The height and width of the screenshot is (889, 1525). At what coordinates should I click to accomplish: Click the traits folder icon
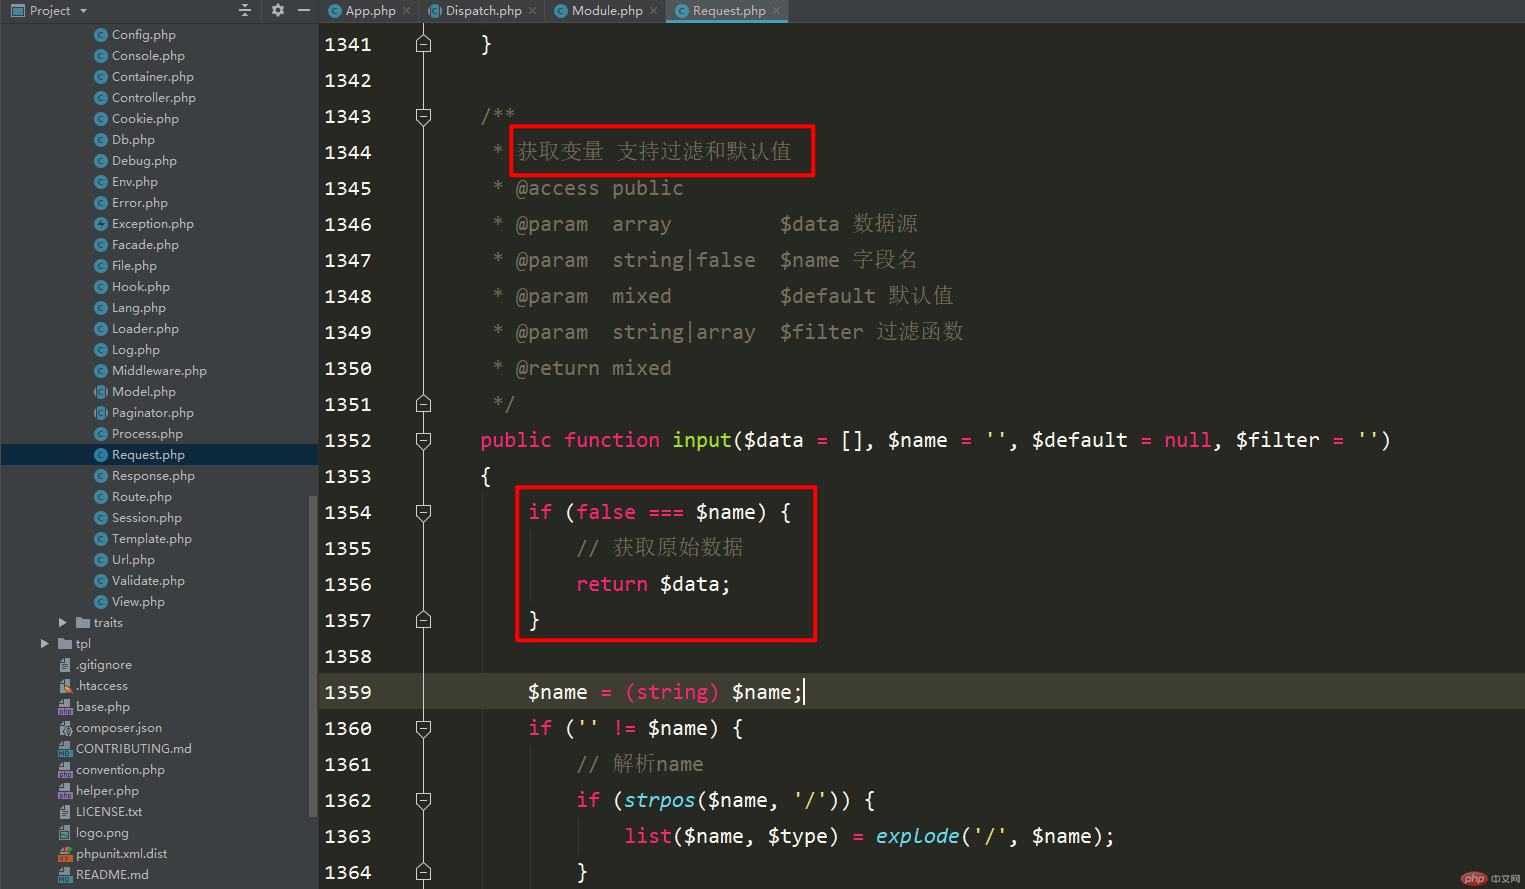point(83,623)
